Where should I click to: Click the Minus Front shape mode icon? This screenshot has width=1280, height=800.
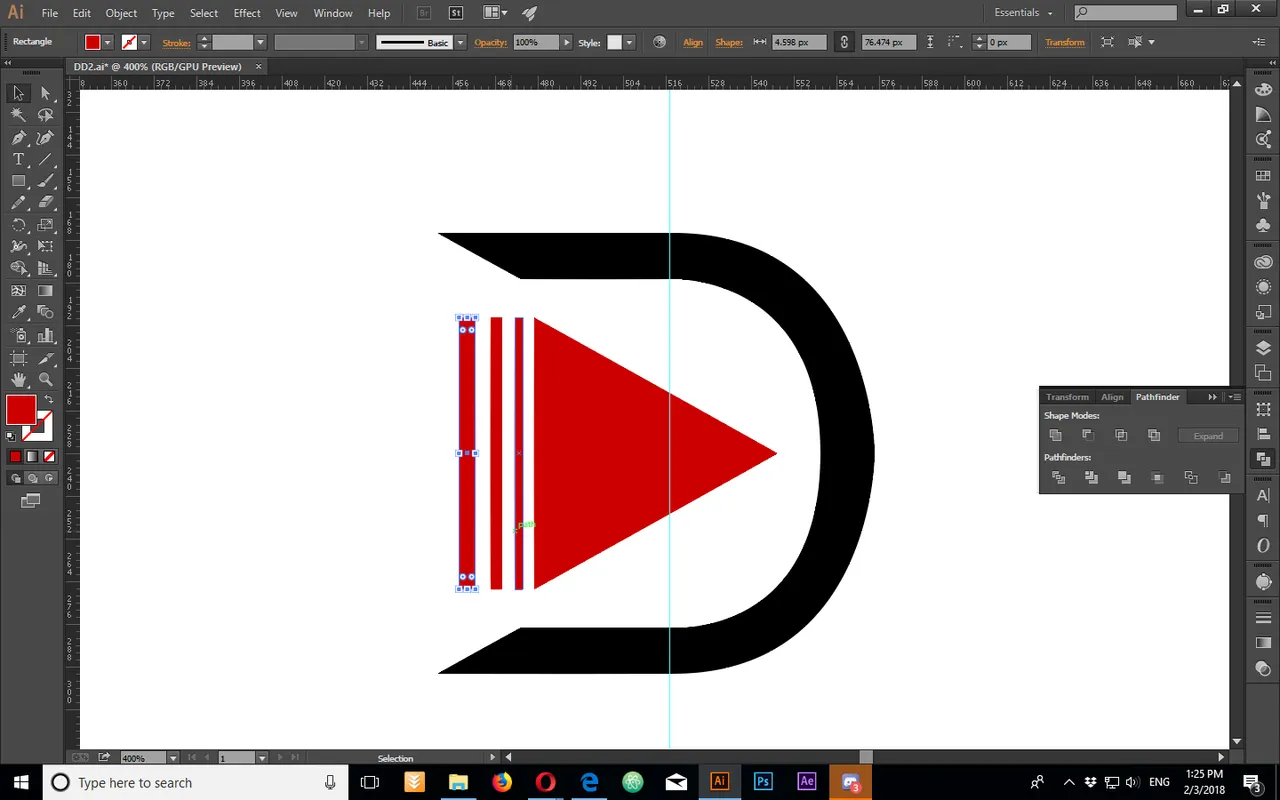pyautogui.click(x=1088, y=435)
